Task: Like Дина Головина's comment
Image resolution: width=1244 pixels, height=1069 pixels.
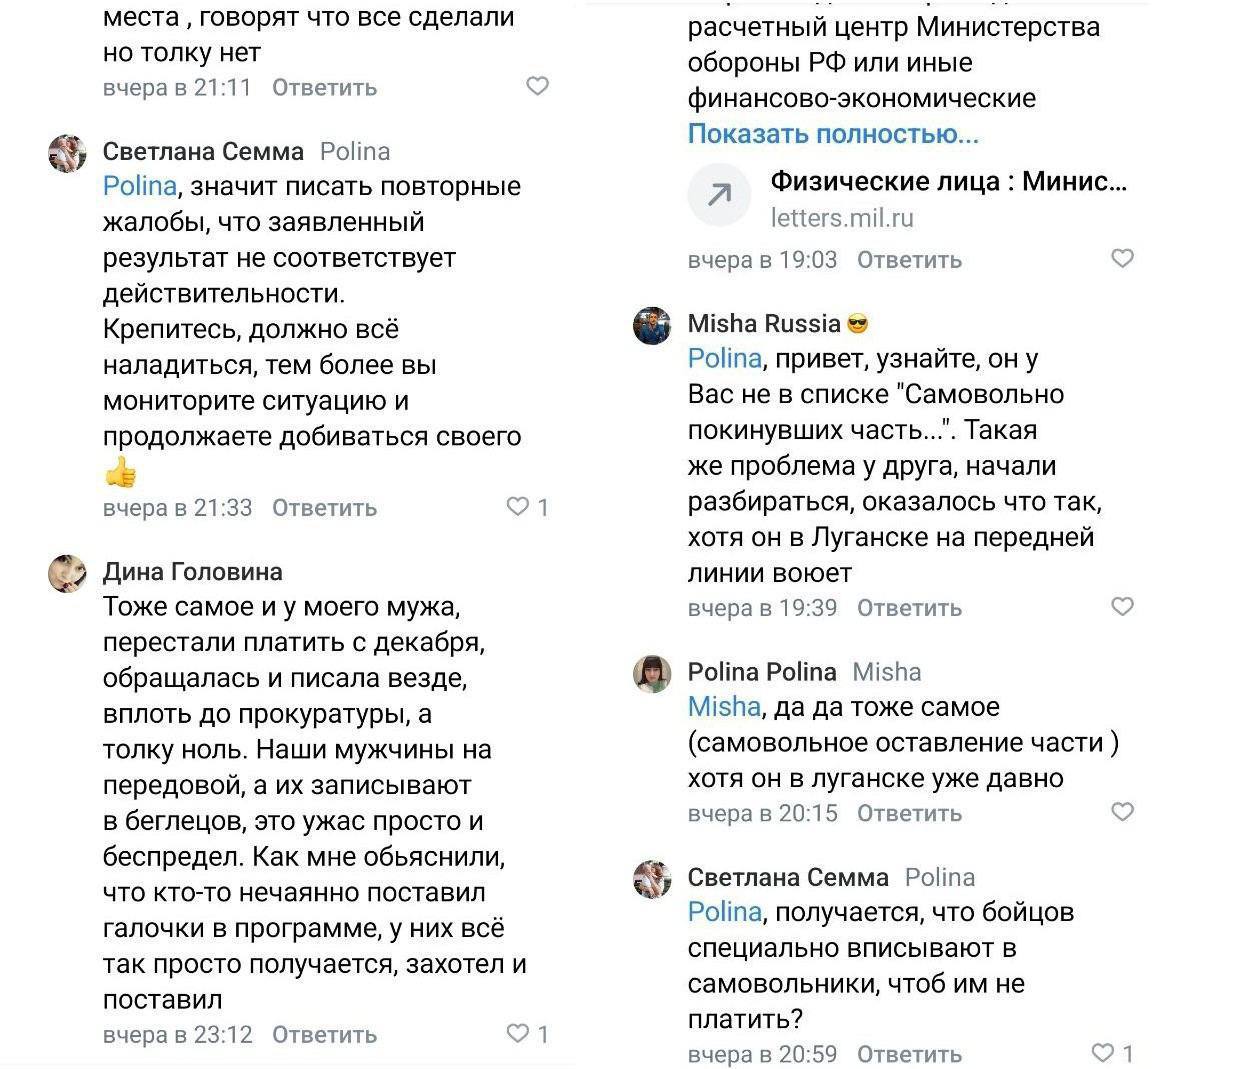Action: pos(518,1034)
